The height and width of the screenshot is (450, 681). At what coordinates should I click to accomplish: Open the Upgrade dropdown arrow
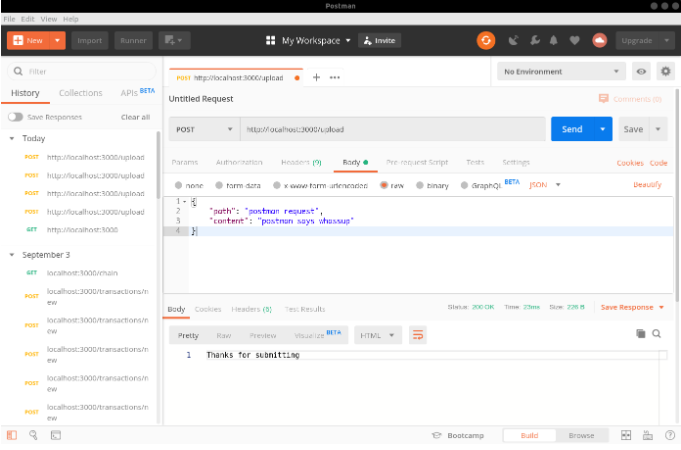(x=666, y=40)
